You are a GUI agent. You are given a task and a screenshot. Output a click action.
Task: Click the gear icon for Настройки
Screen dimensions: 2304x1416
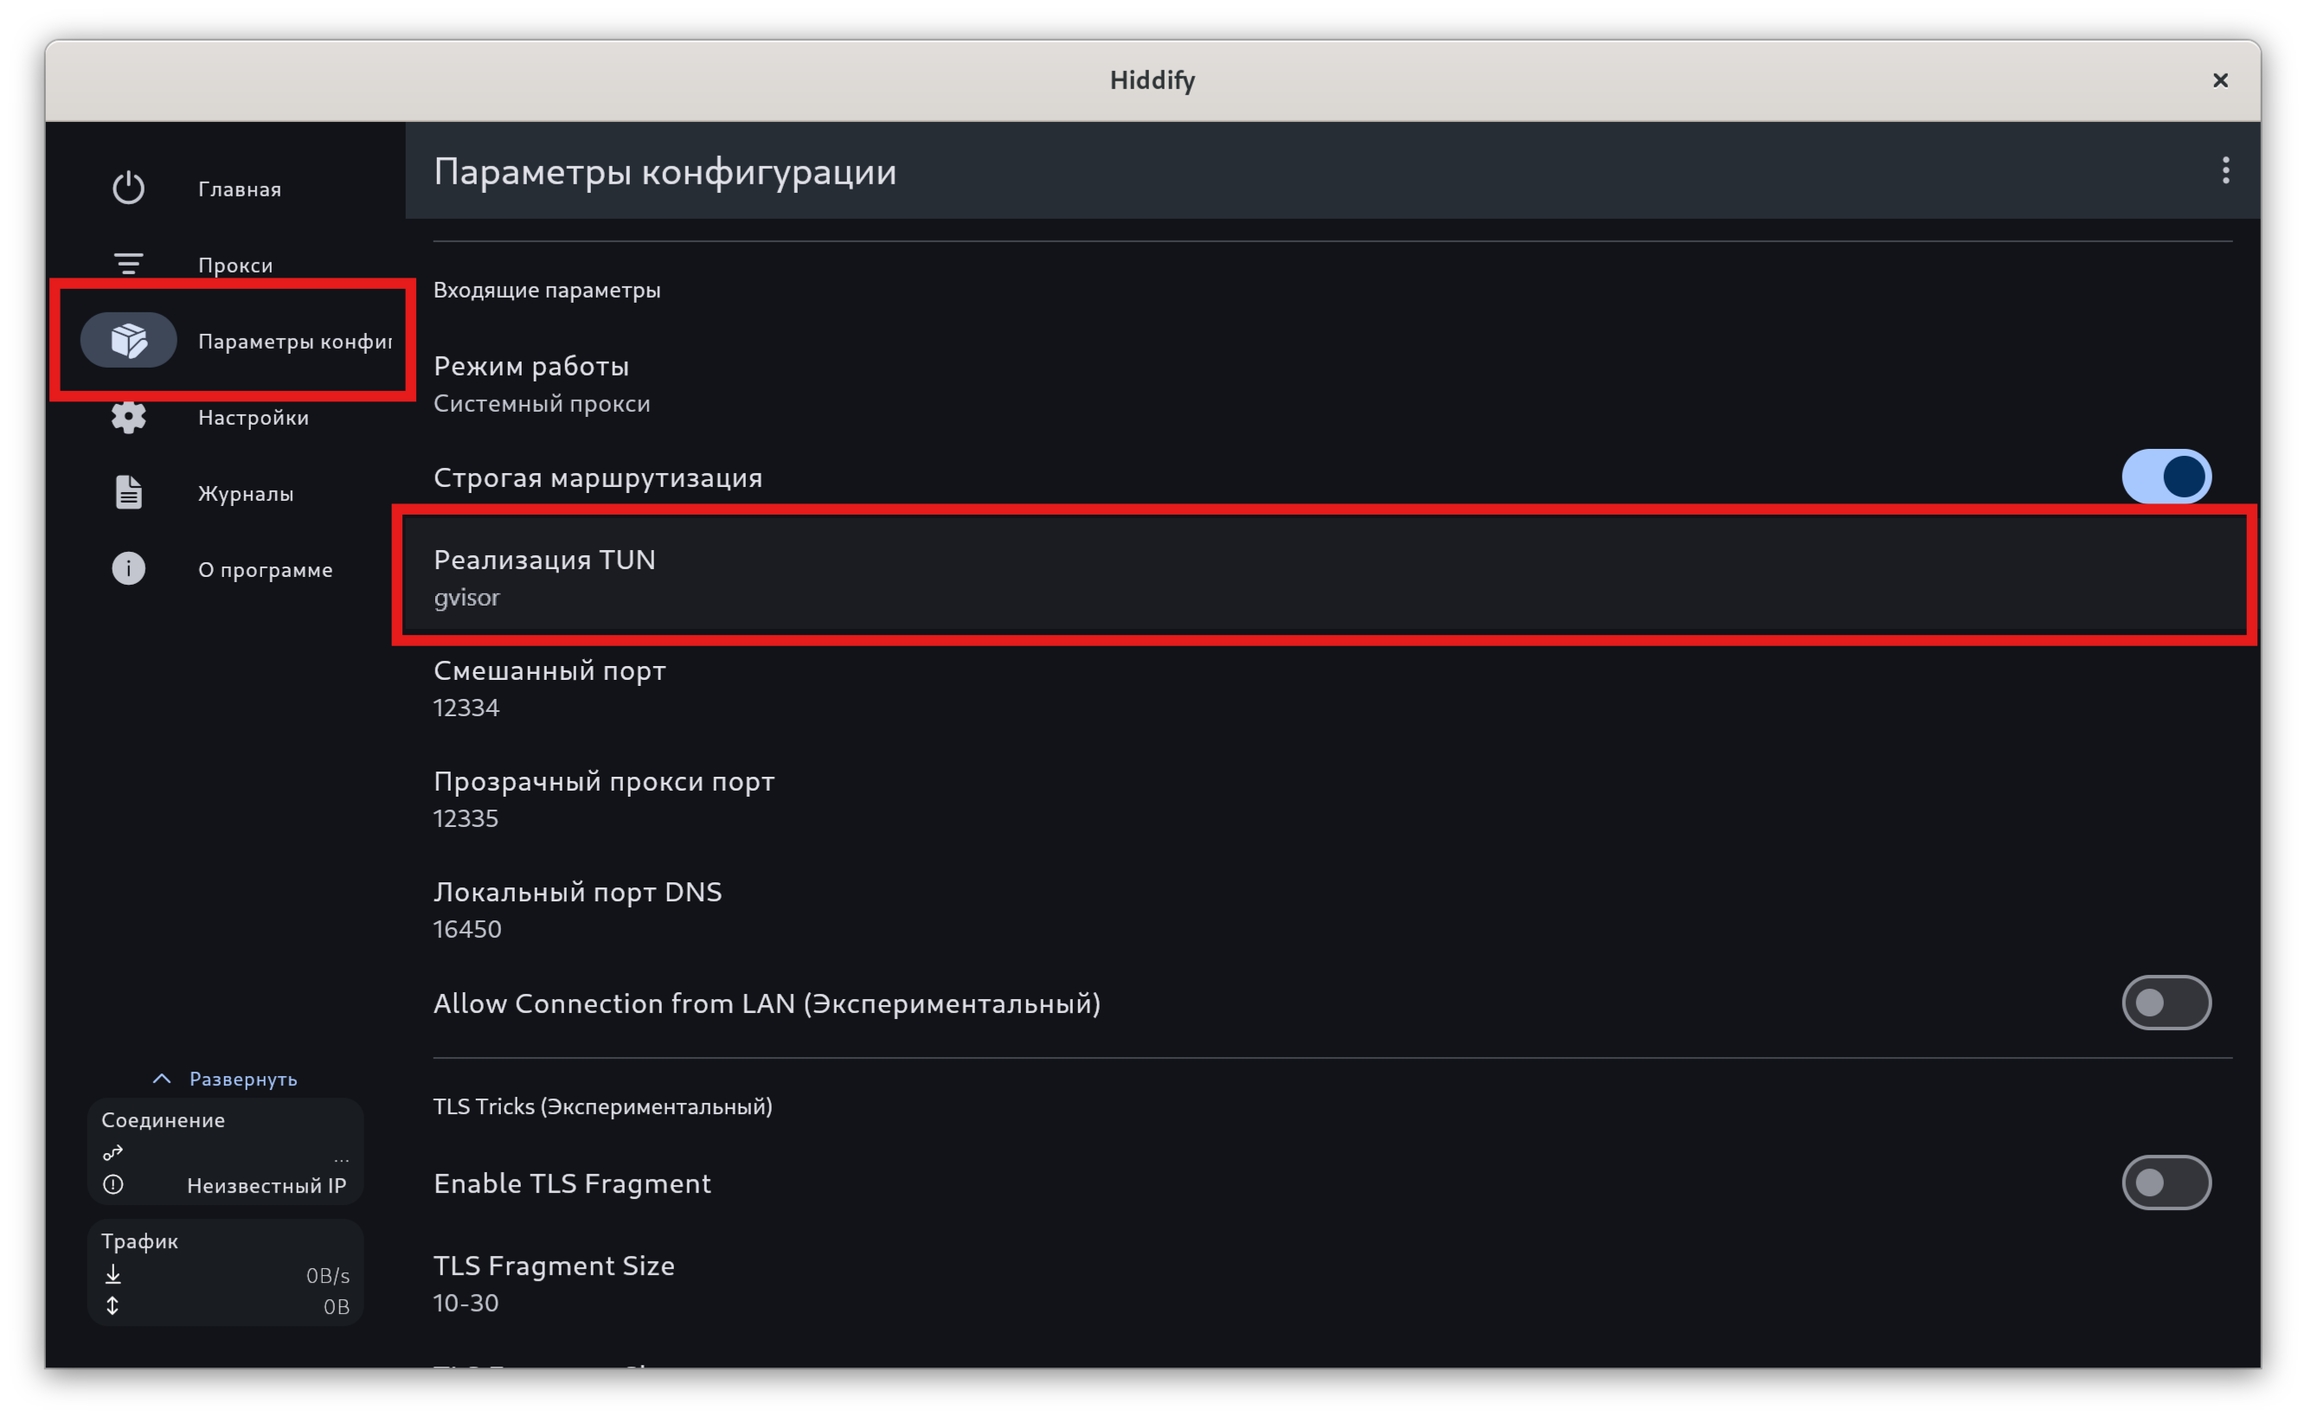point(128,417)
